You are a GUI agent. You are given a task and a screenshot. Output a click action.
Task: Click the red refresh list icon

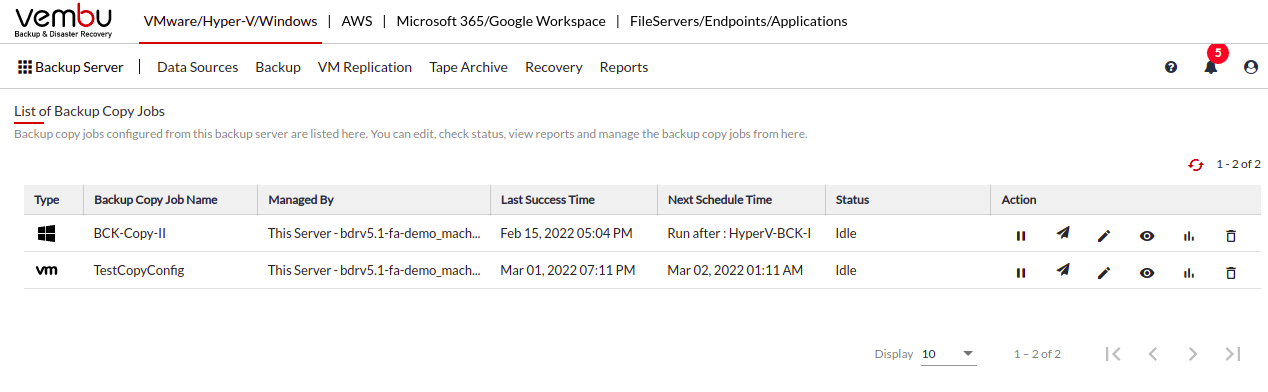point(1195,164)
